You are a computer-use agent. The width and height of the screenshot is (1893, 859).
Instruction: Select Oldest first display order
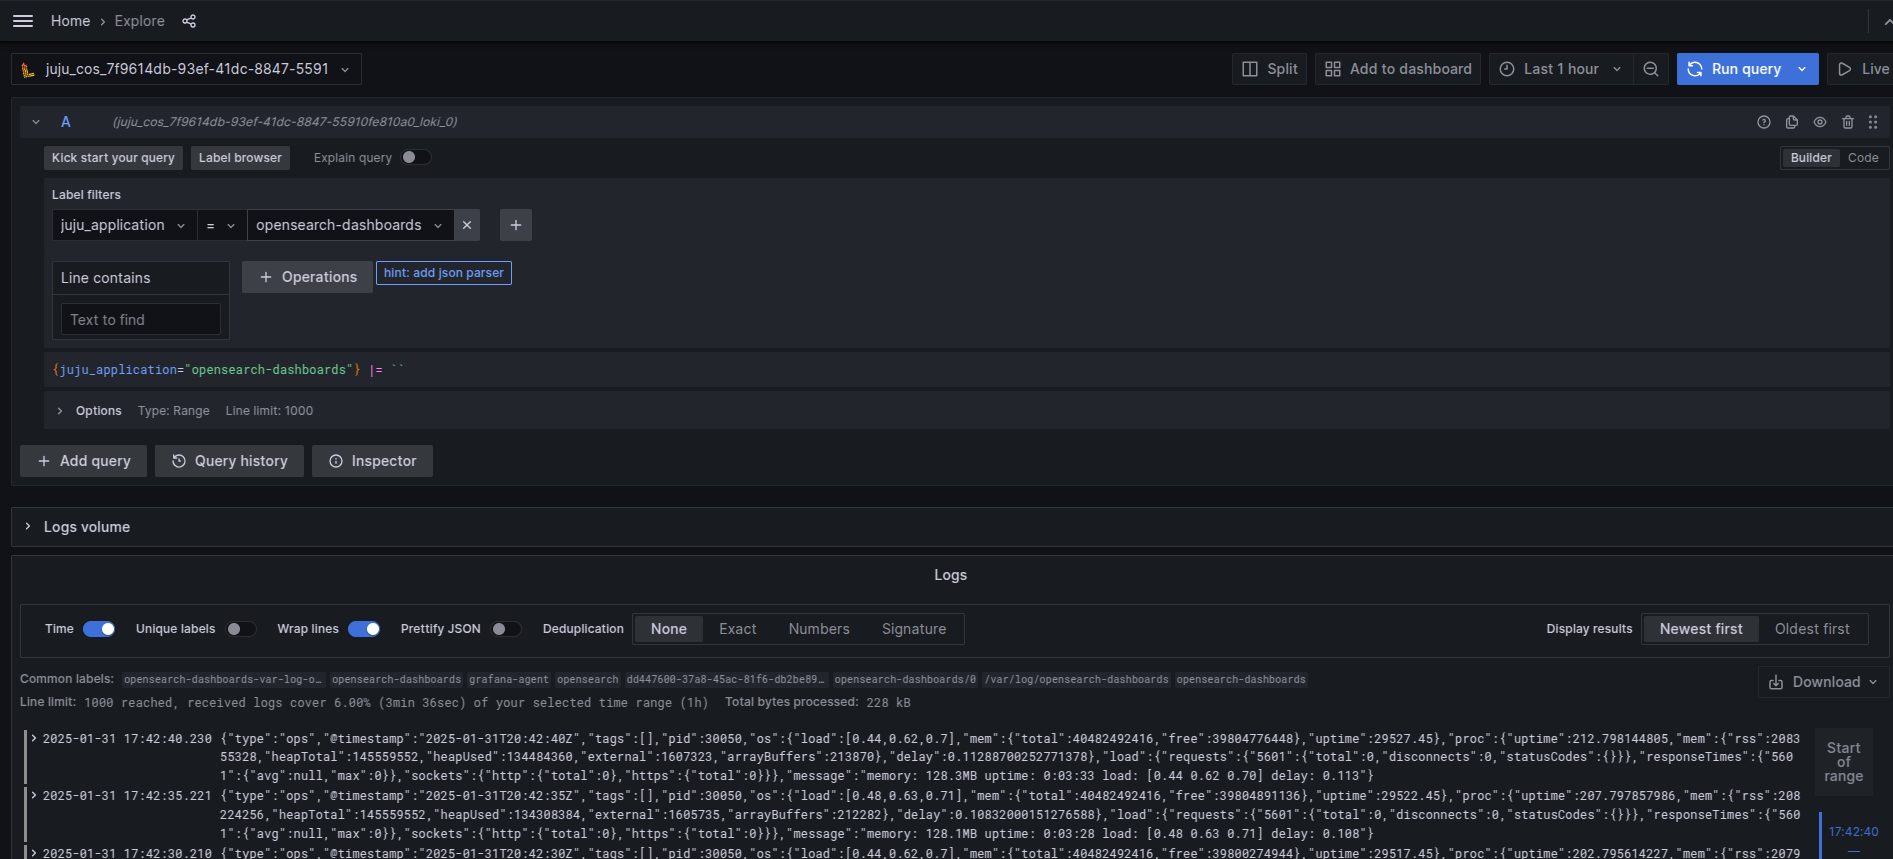point(1811,629)
